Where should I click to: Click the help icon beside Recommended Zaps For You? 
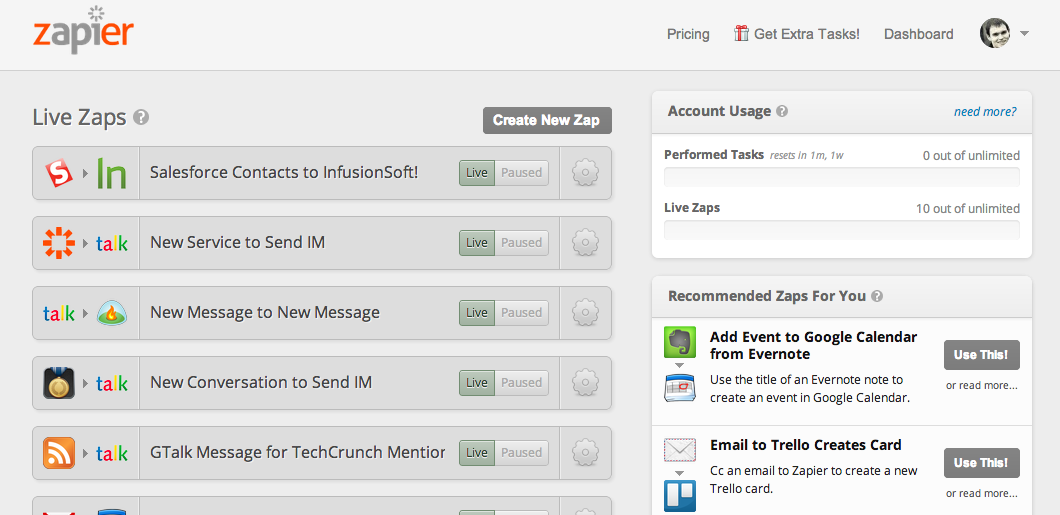(877, 296)
